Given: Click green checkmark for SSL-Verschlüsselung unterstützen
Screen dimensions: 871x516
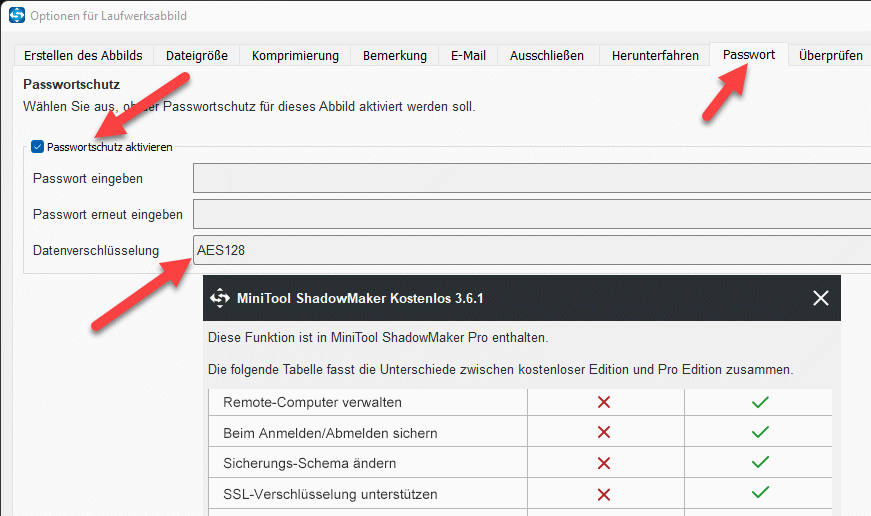Looking at the screenshot, I should (760, 493).
